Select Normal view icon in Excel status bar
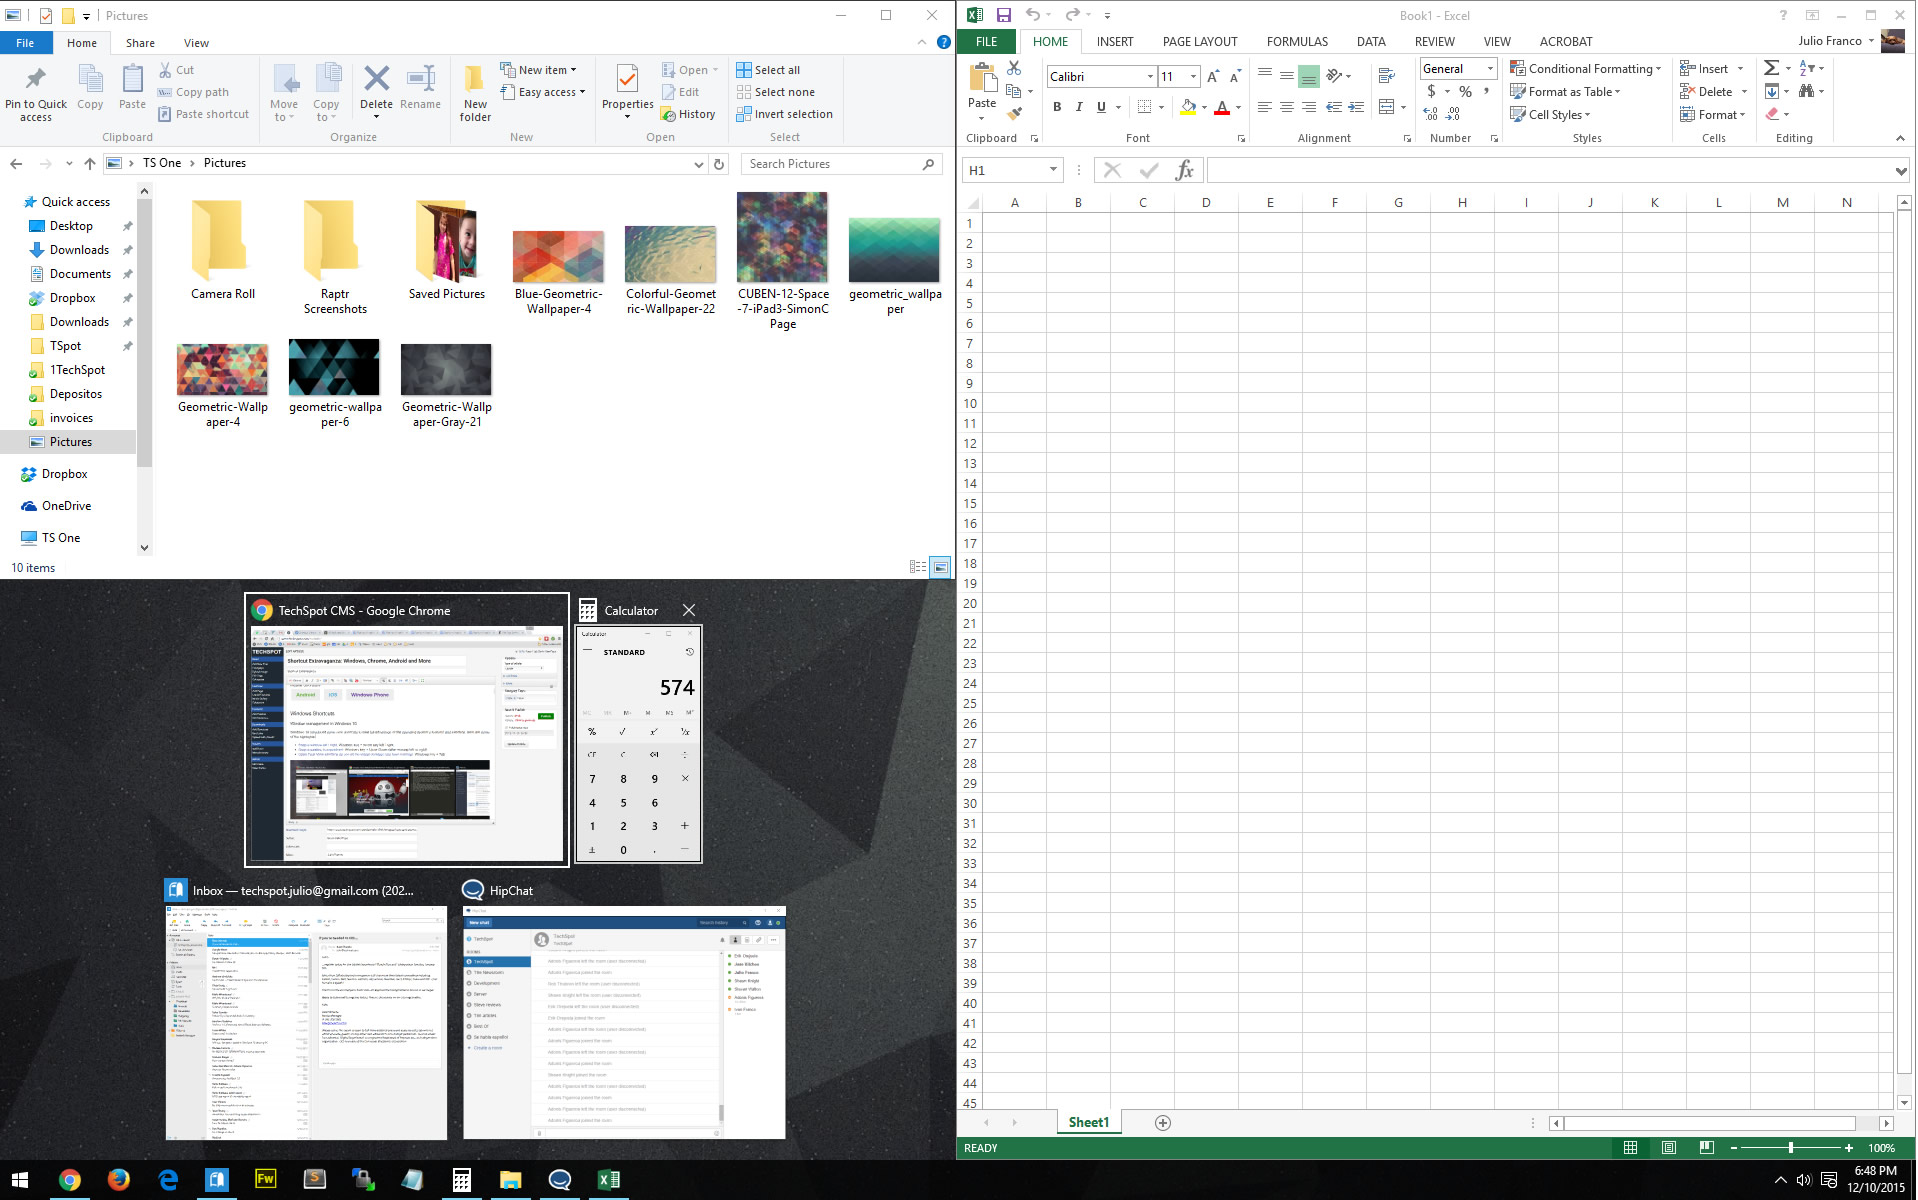The width and height of the screenshot is (1918, 1200). tap(1630, 1148)
